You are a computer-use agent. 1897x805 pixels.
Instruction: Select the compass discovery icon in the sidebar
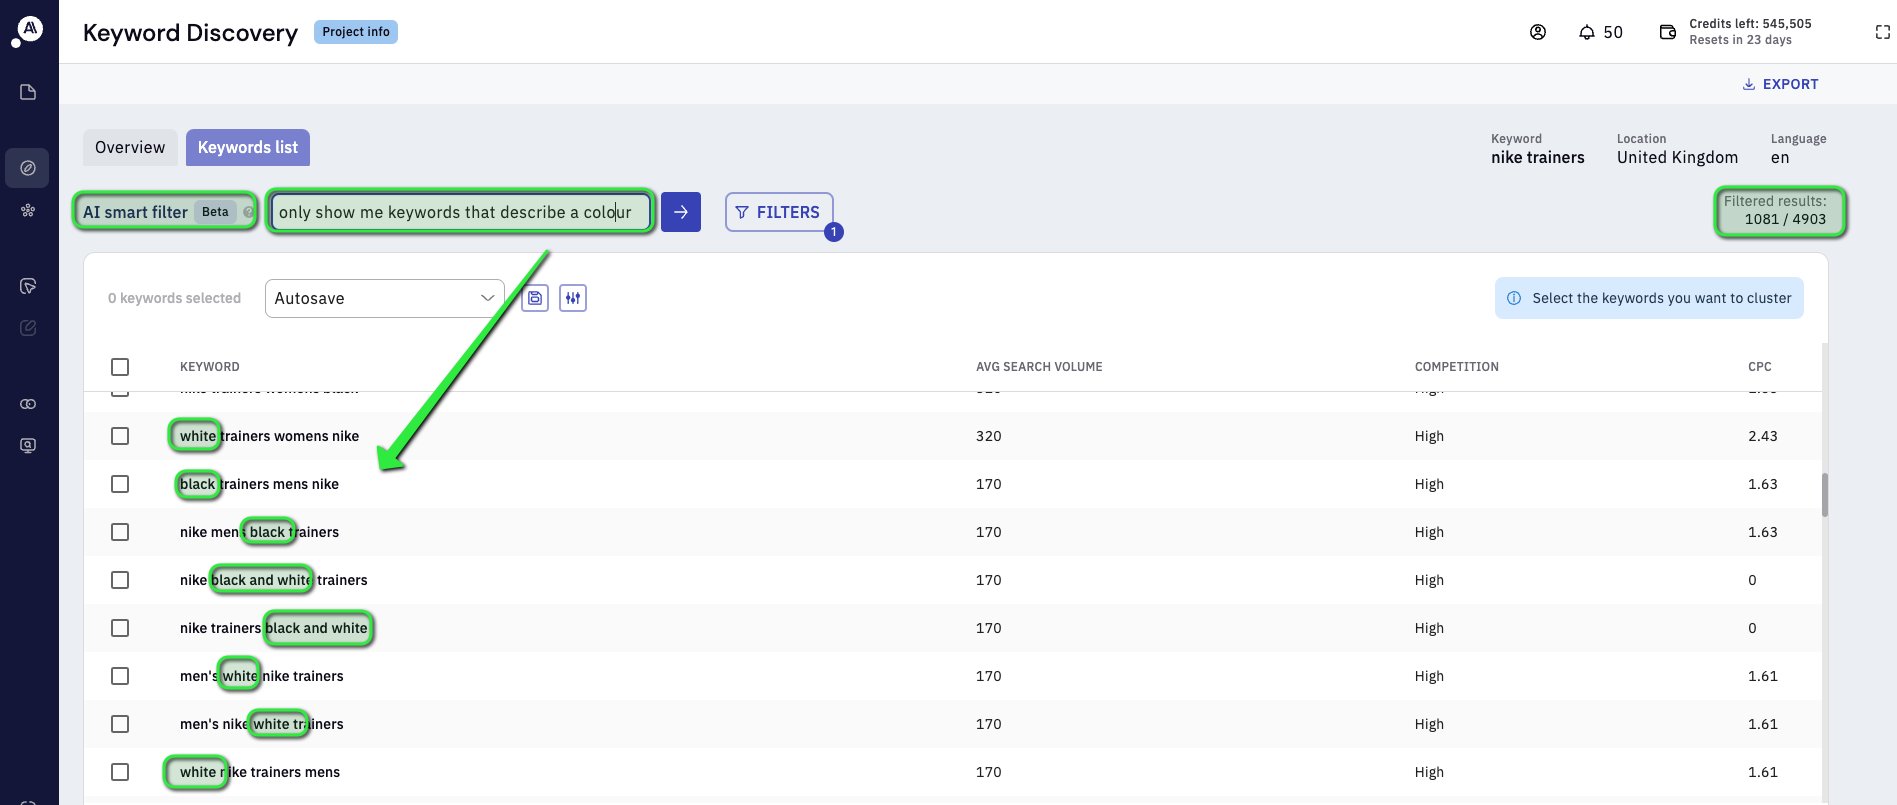click(28, 168)
